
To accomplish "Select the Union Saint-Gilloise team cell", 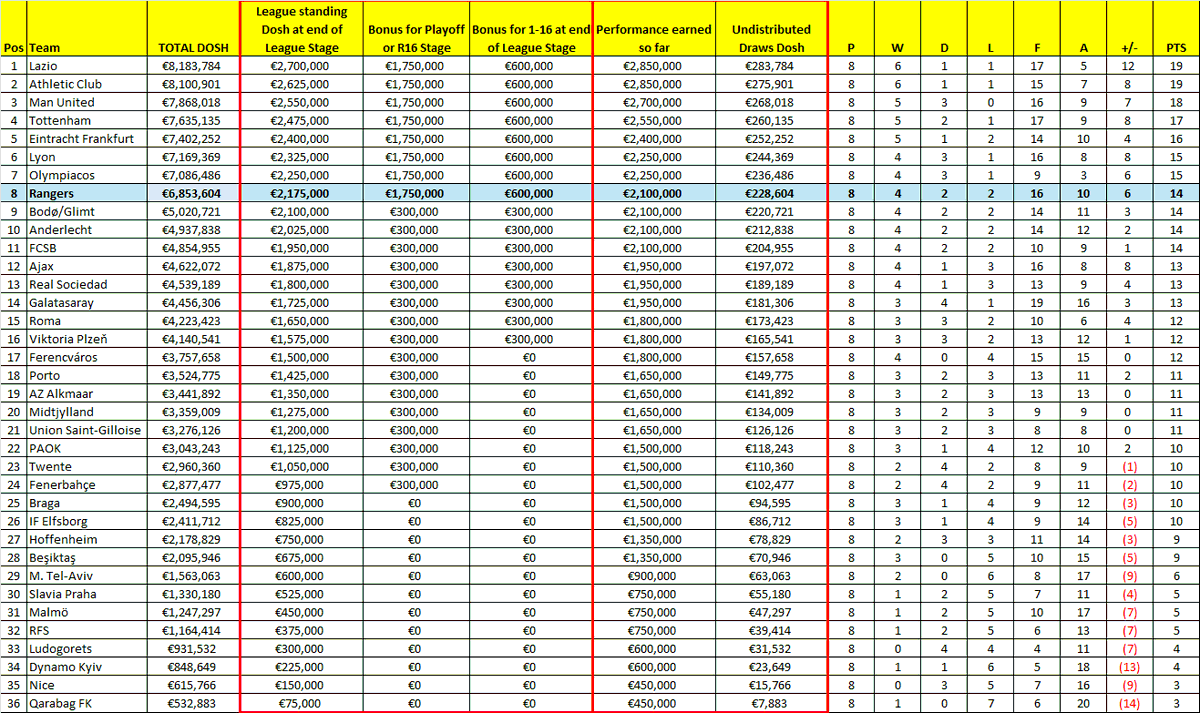I will (87, 430).
